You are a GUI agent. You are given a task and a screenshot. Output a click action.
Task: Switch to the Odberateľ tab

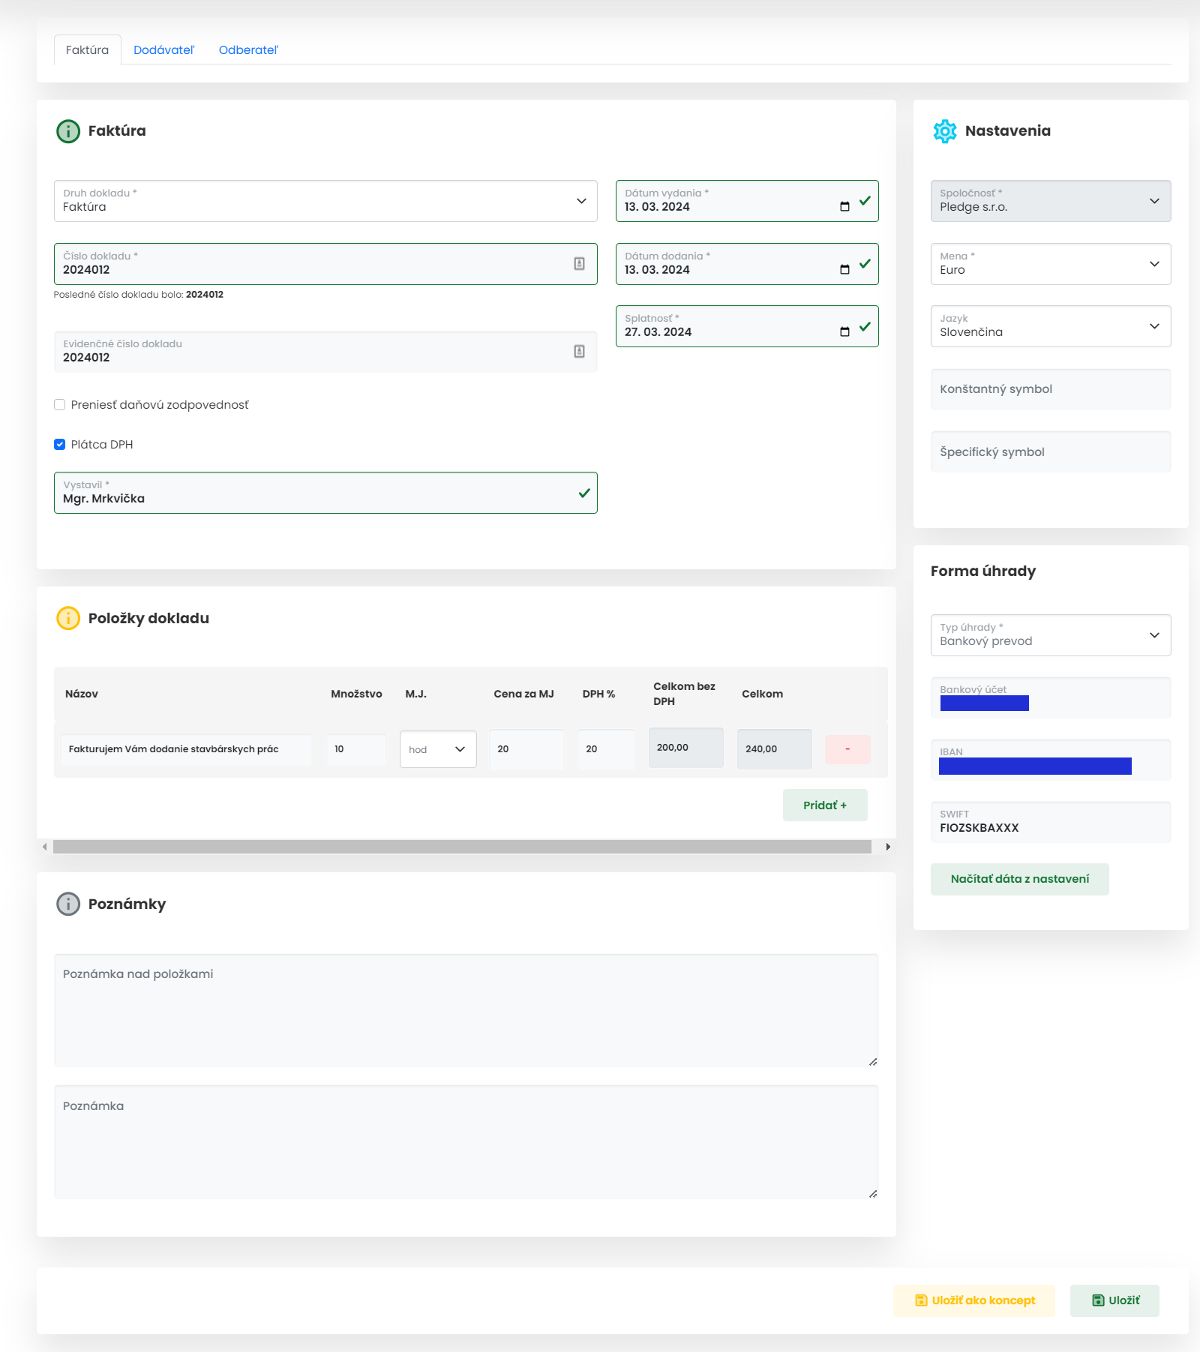pyautogui.click(x=248, y=50)
